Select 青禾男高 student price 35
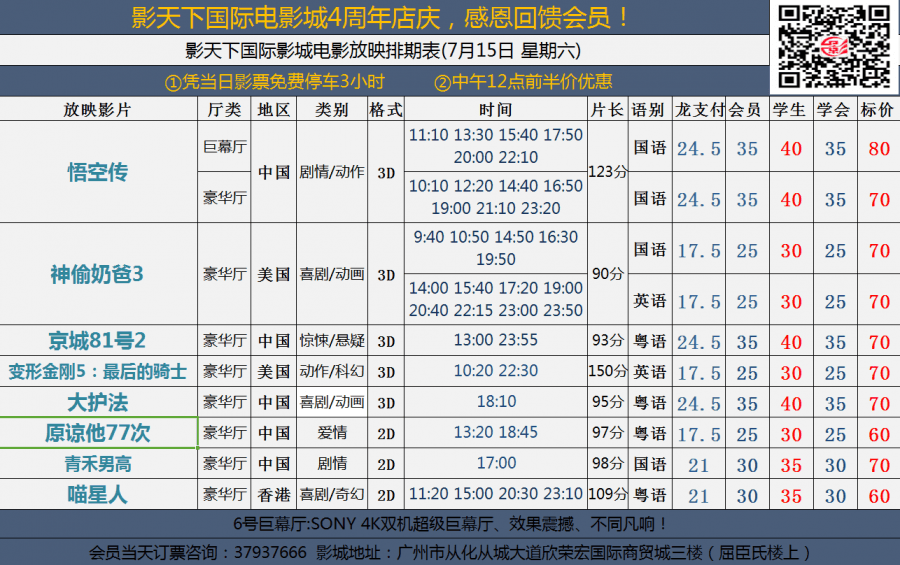This screenshot has height=565, width=900. click(x=791, y=465)
